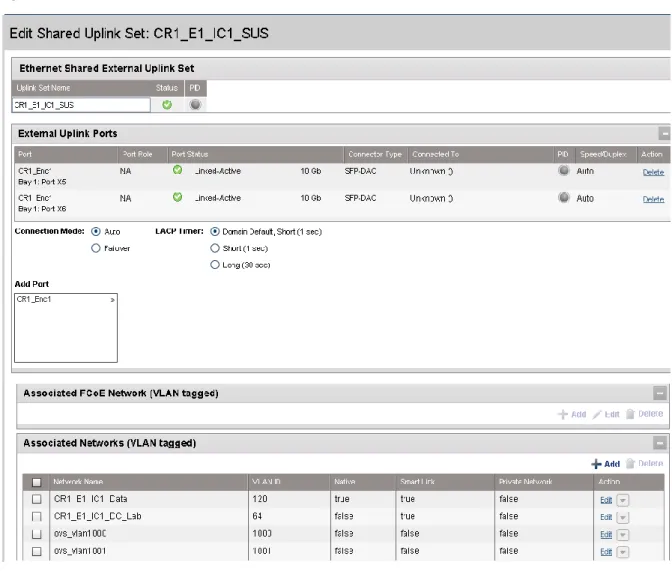Toggle PID indicator for Port X6
672x571 pixels.
click(564, 198)
